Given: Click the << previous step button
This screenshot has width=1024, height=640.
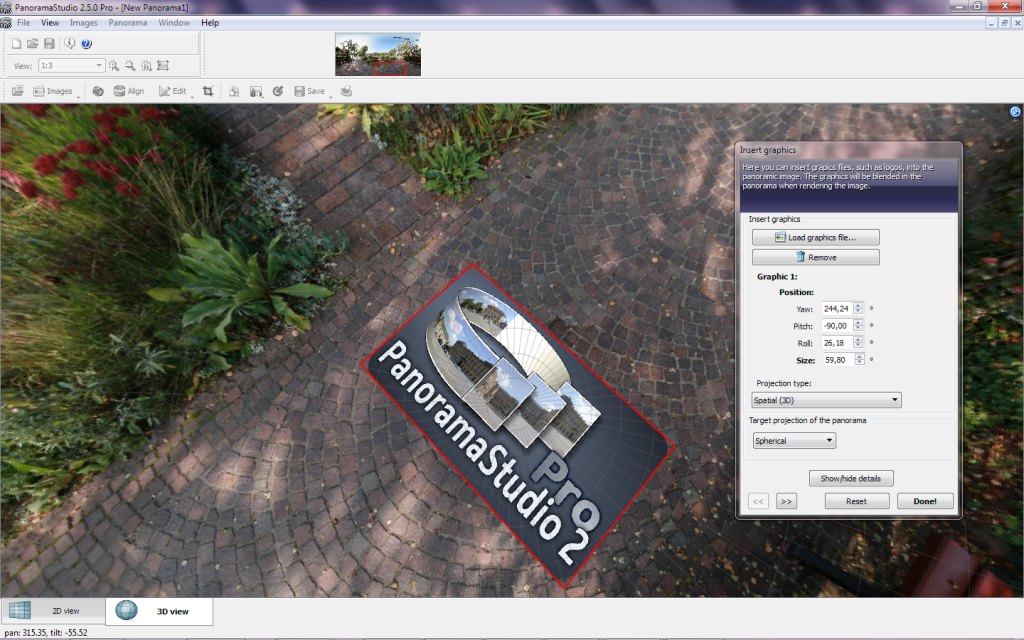Looking at the screenshot, I should pos(758,502).
